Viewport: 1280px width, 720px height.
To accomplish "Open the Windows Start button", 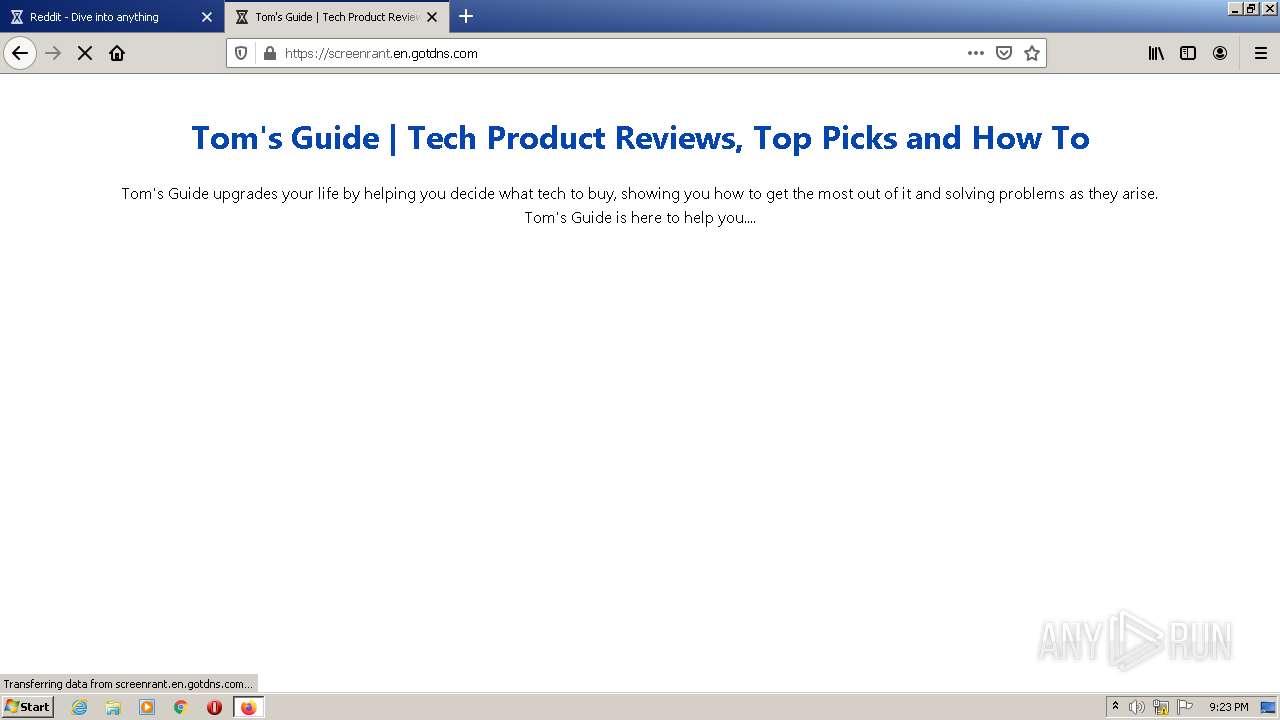I will coord(27,706).
